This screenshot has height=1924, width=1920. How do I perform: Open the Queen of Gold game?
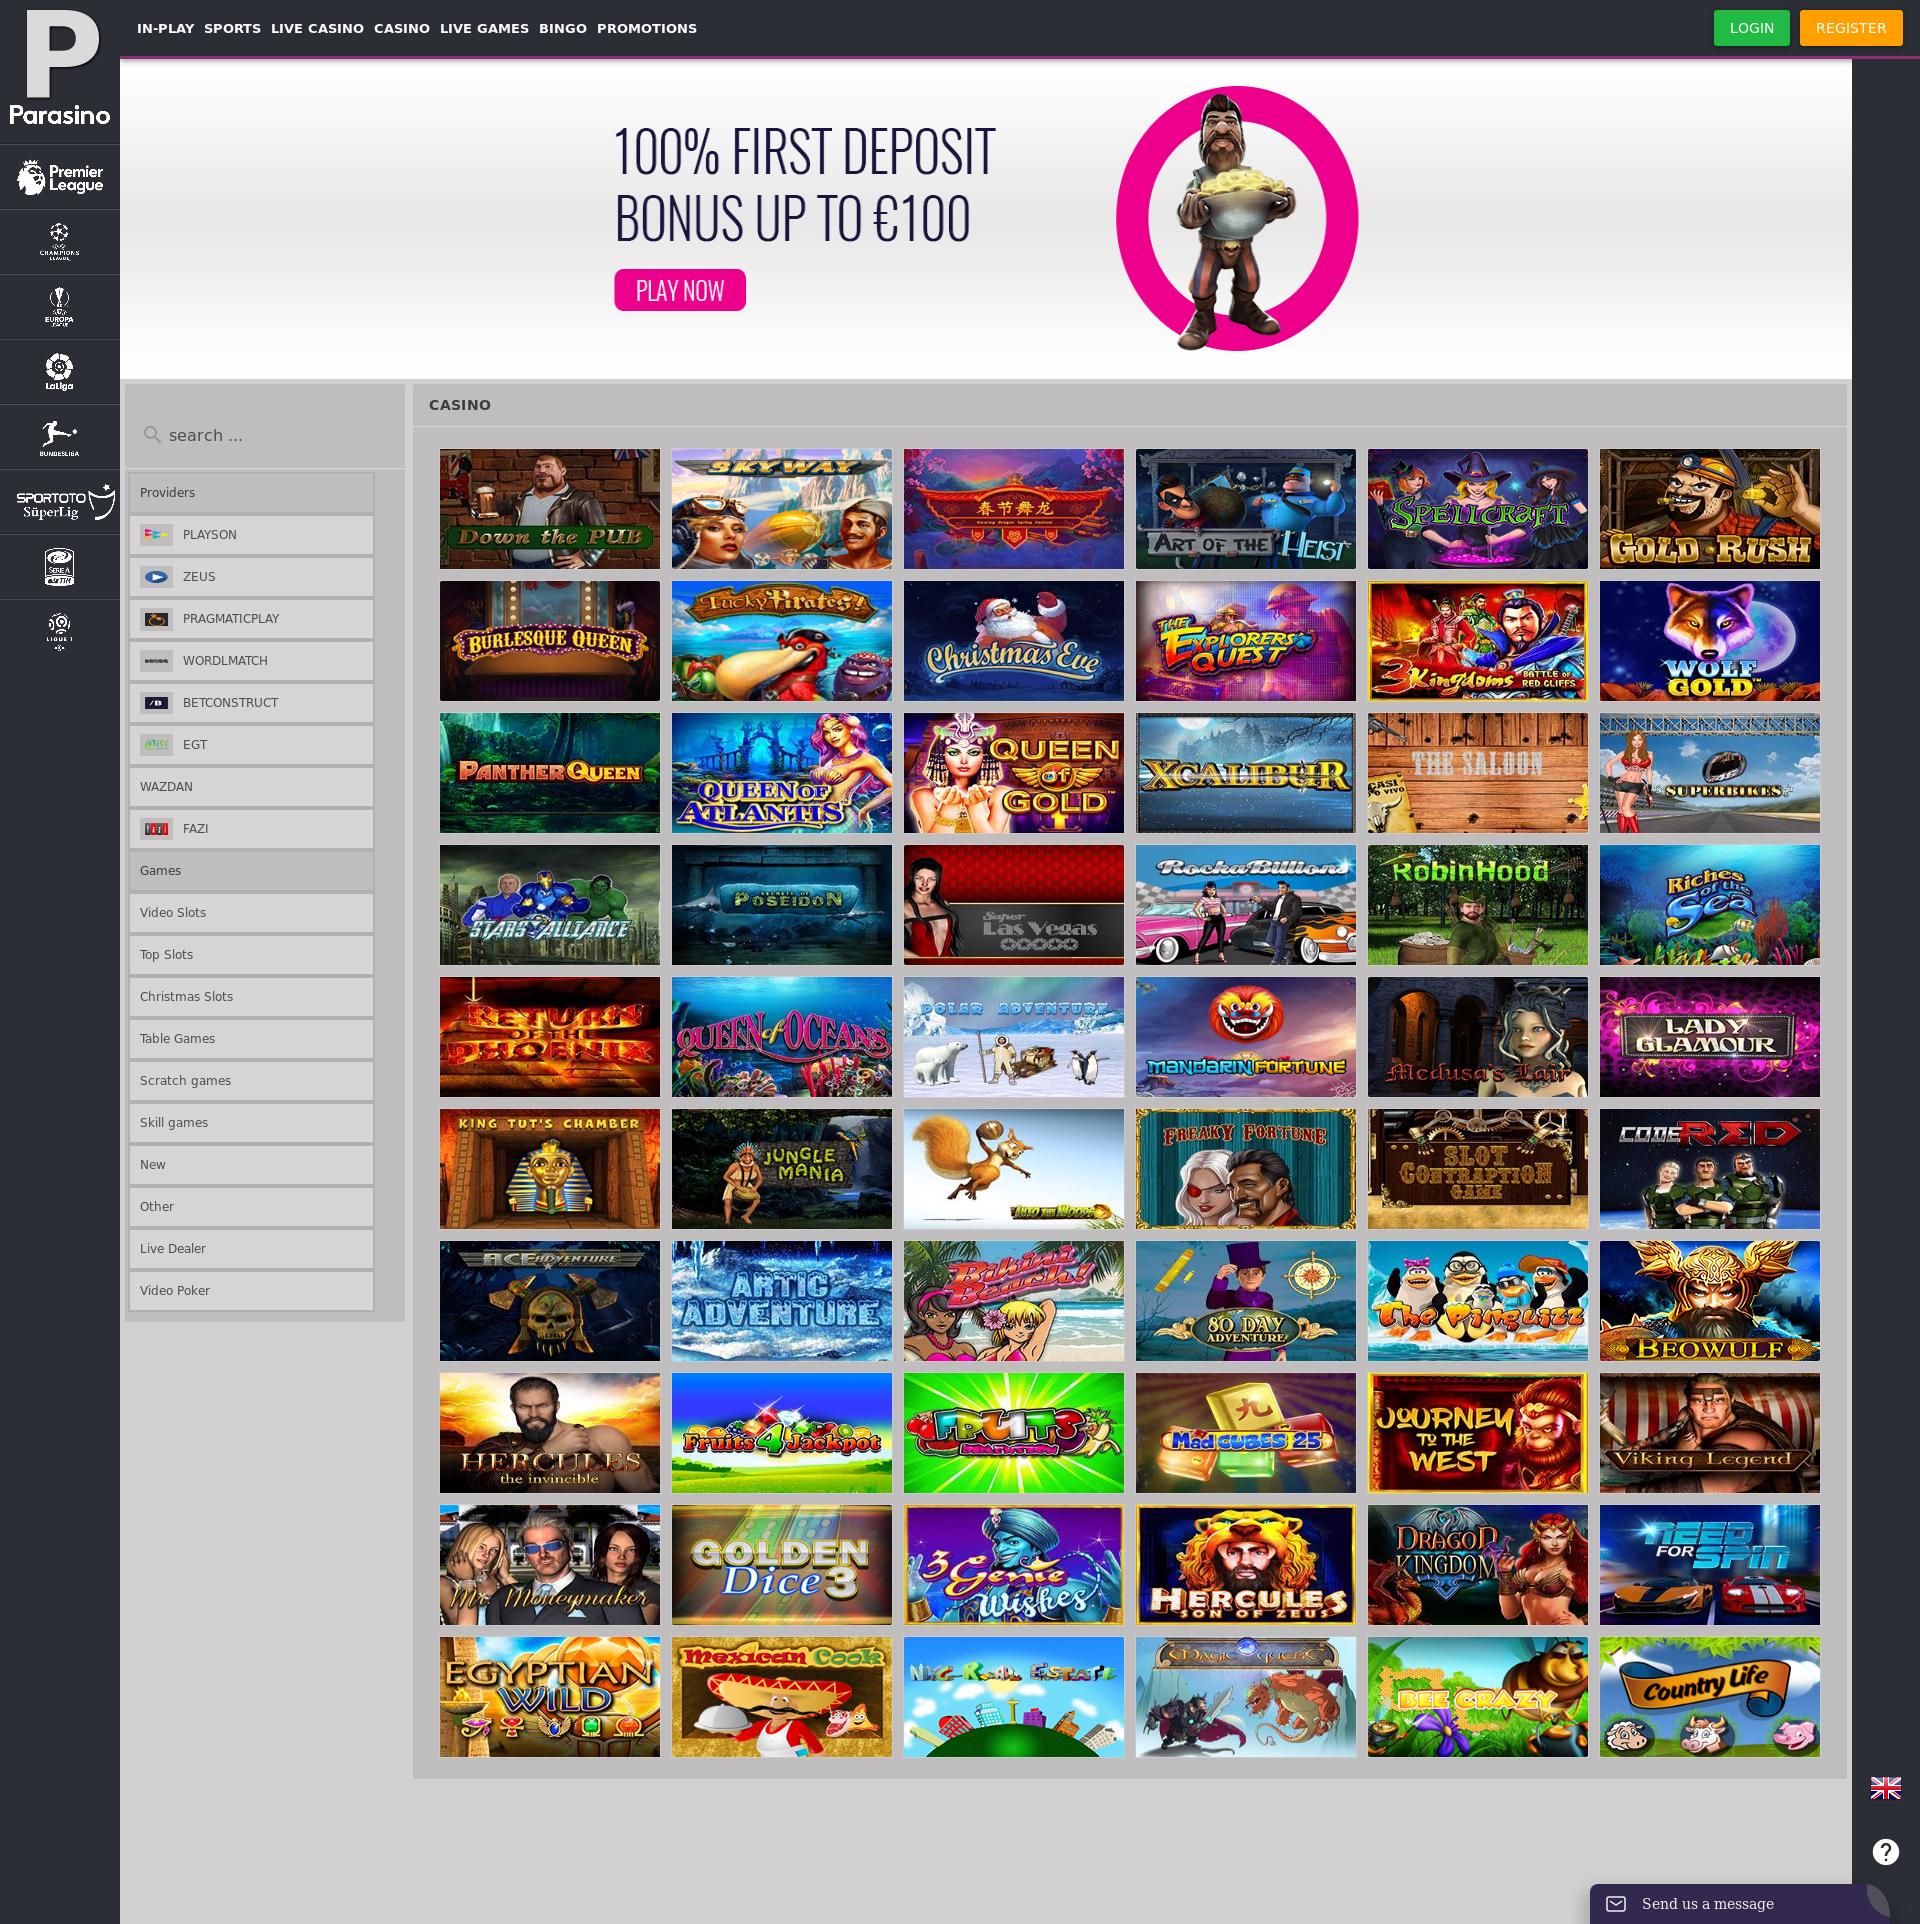click(1014, 773)
